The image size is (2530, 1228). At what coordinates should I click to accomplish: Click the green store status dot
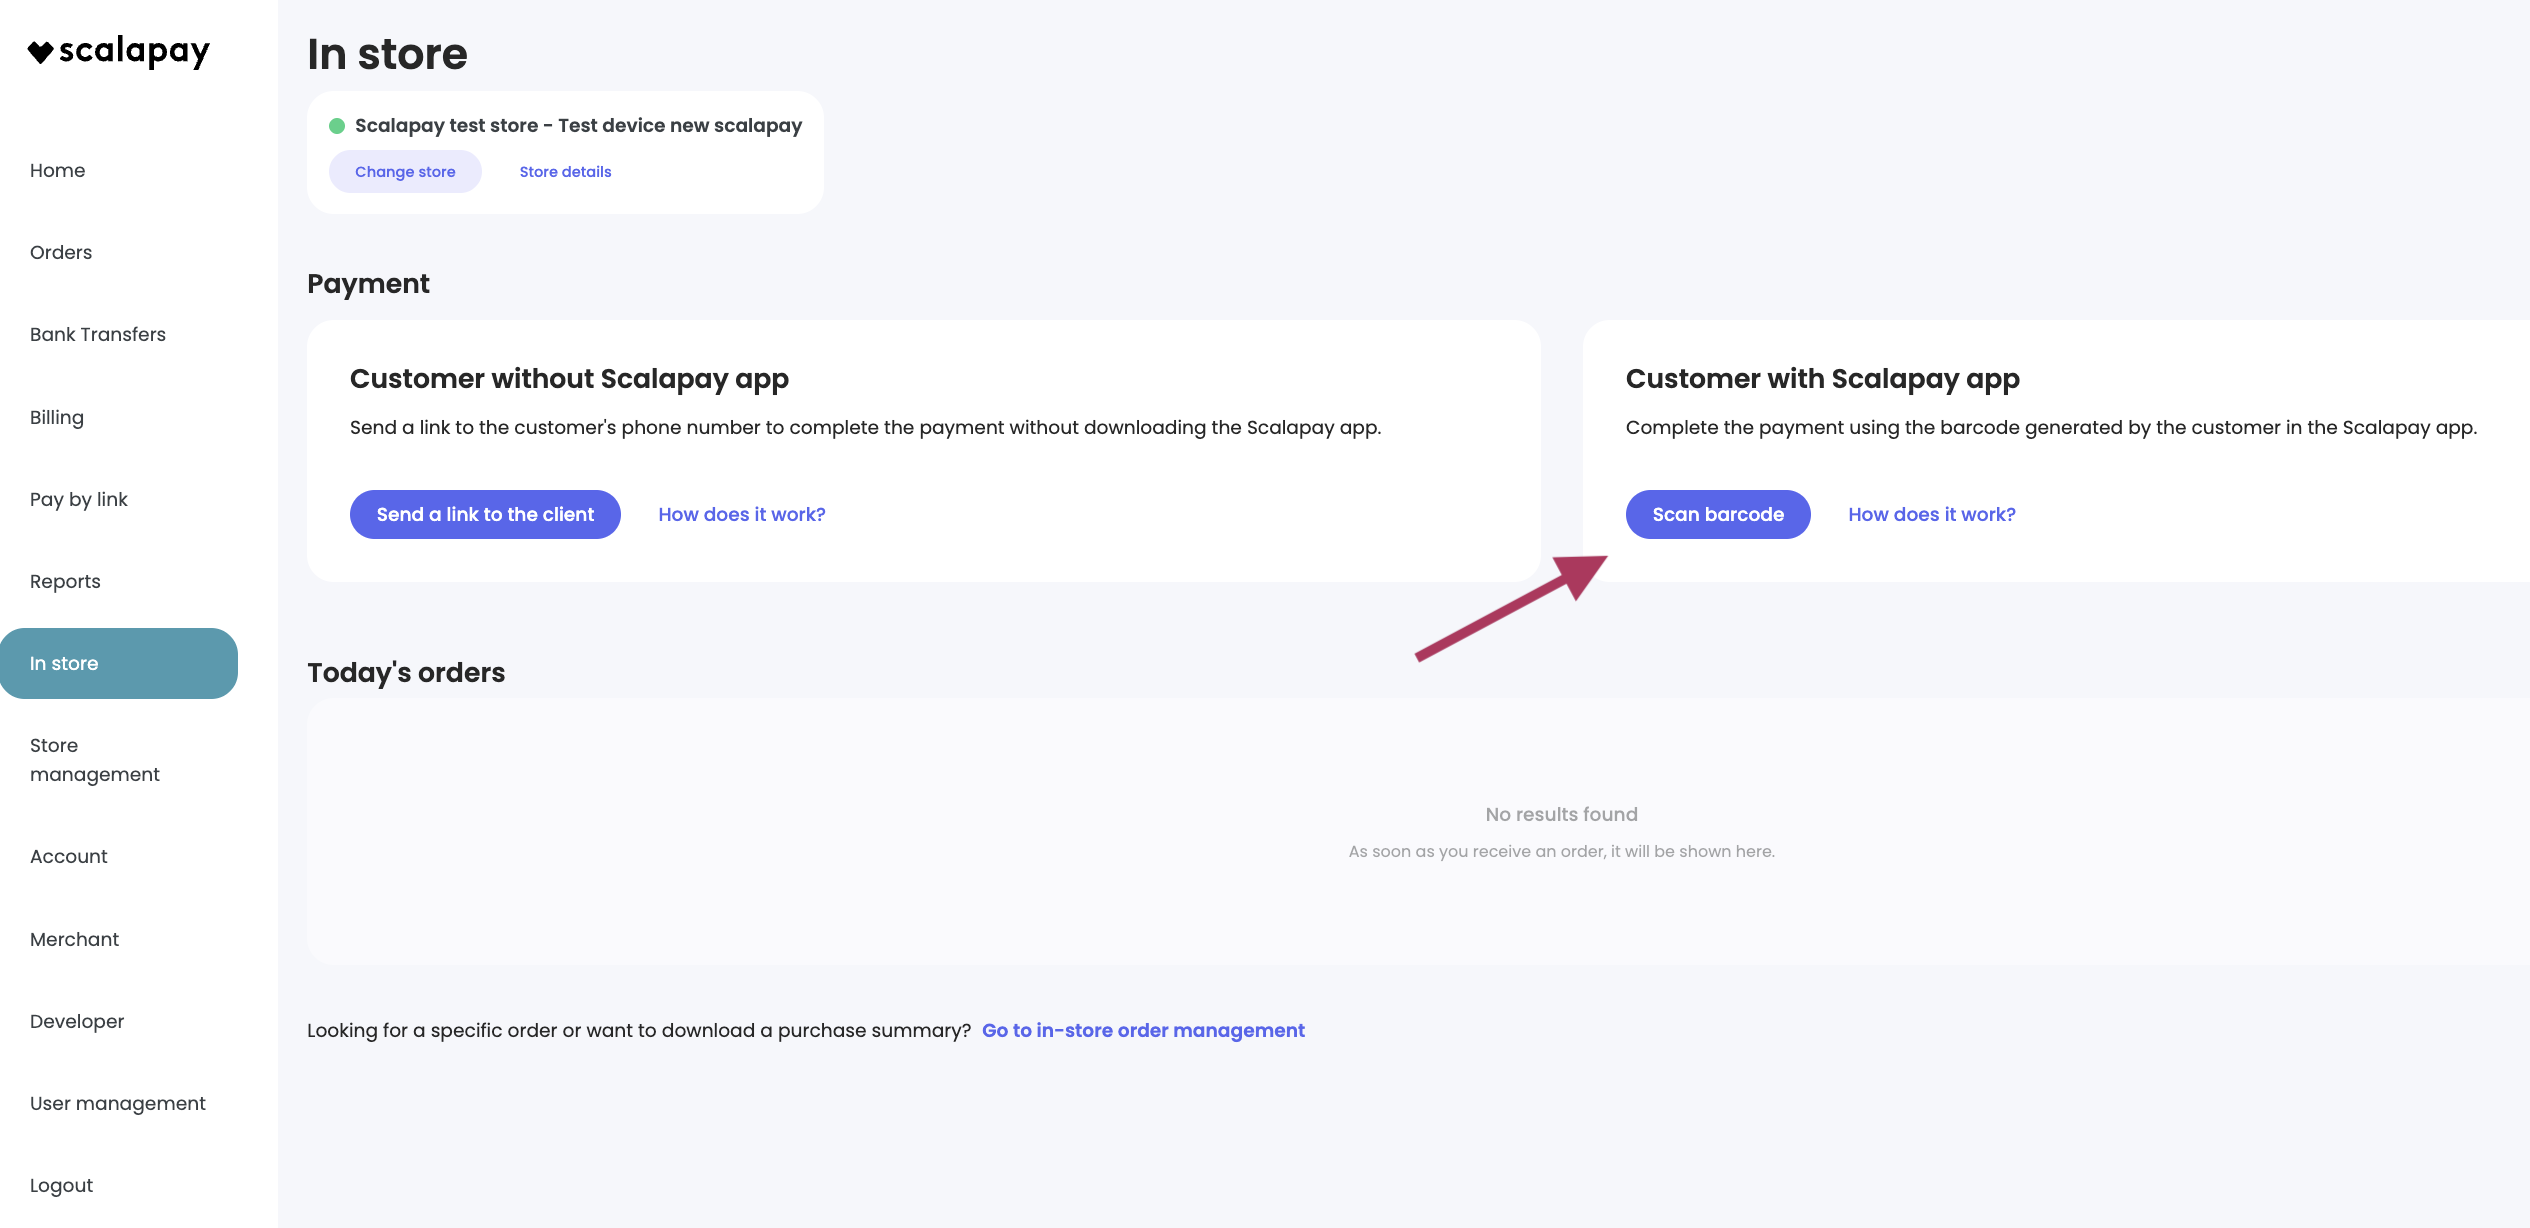[337, 126]
